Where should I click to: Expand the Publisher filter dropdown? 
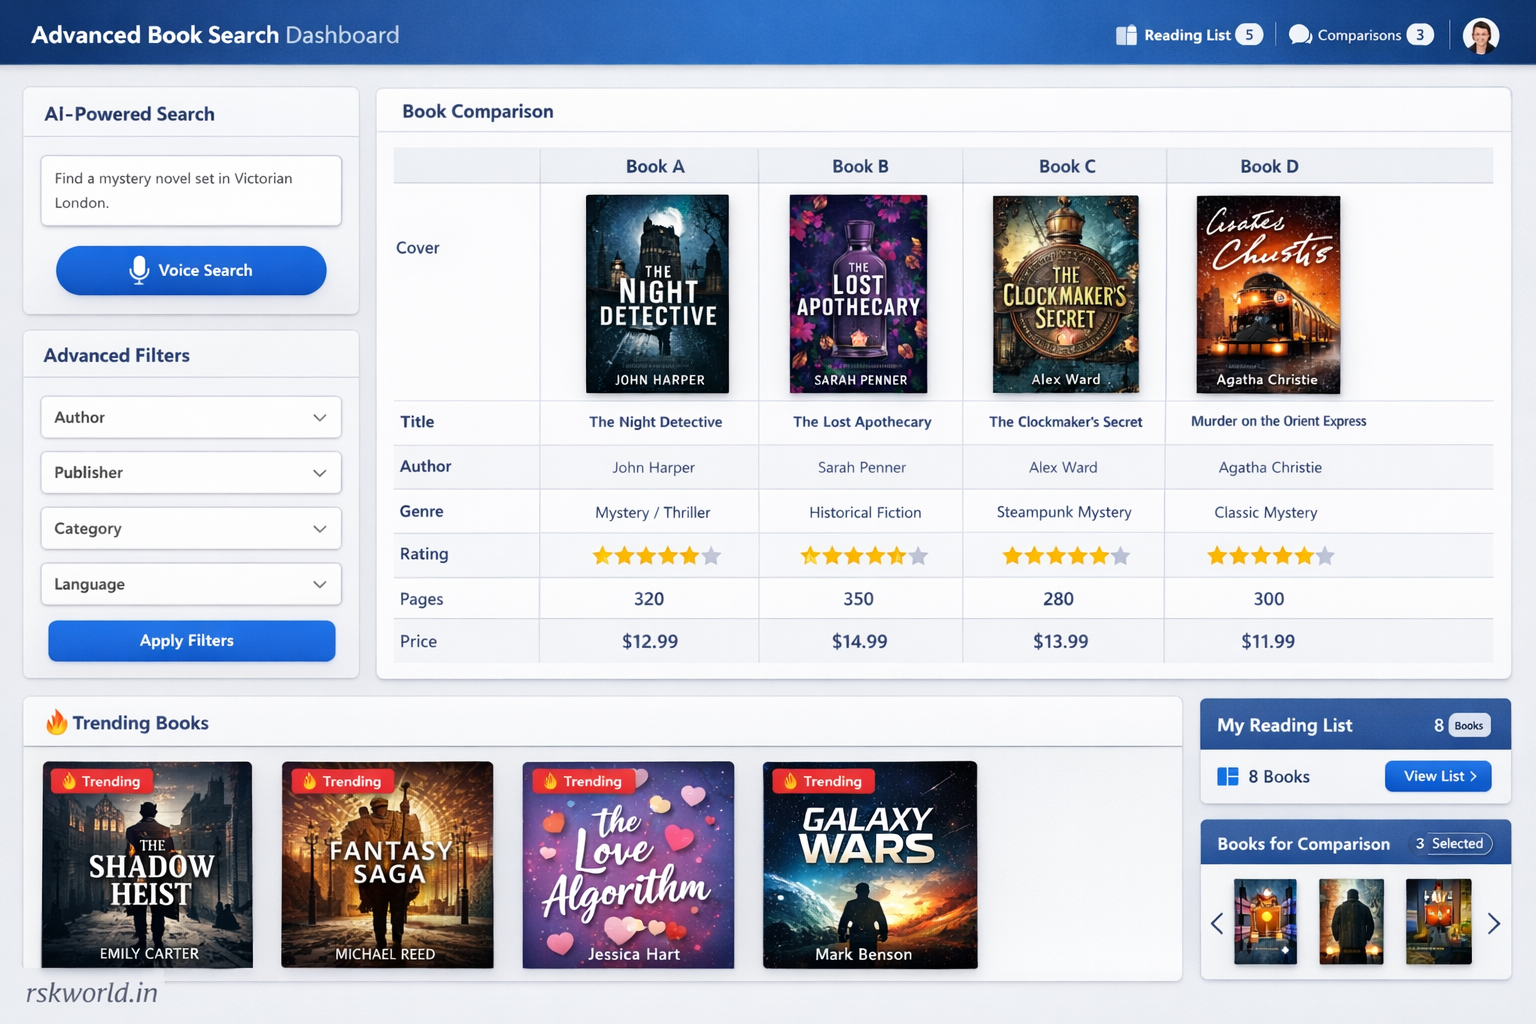tap(191, 472)
